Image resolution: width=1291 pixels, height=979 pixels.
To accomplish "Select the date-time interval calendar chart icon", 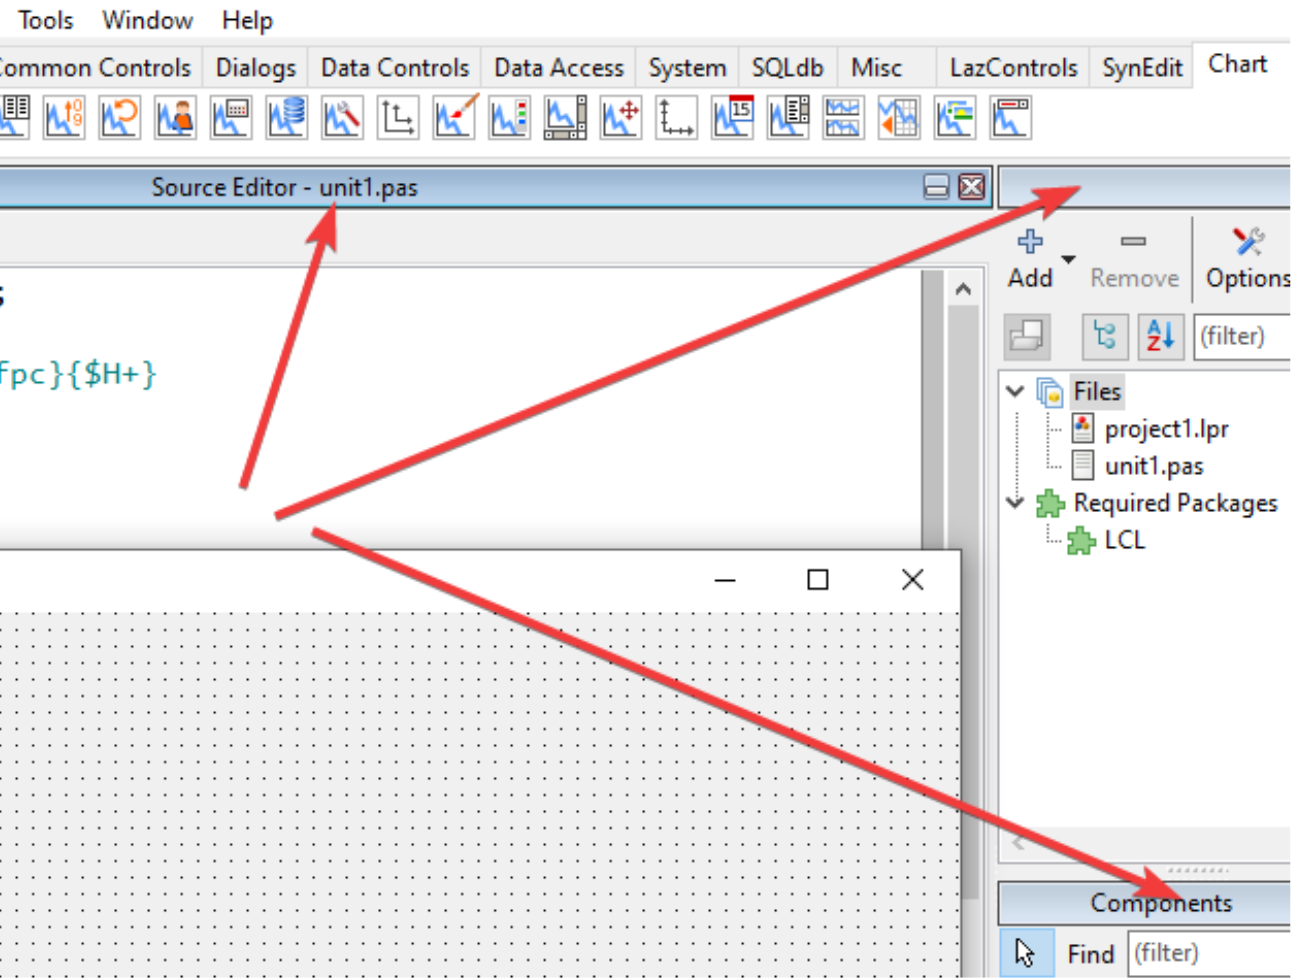I will click(732, 118).
